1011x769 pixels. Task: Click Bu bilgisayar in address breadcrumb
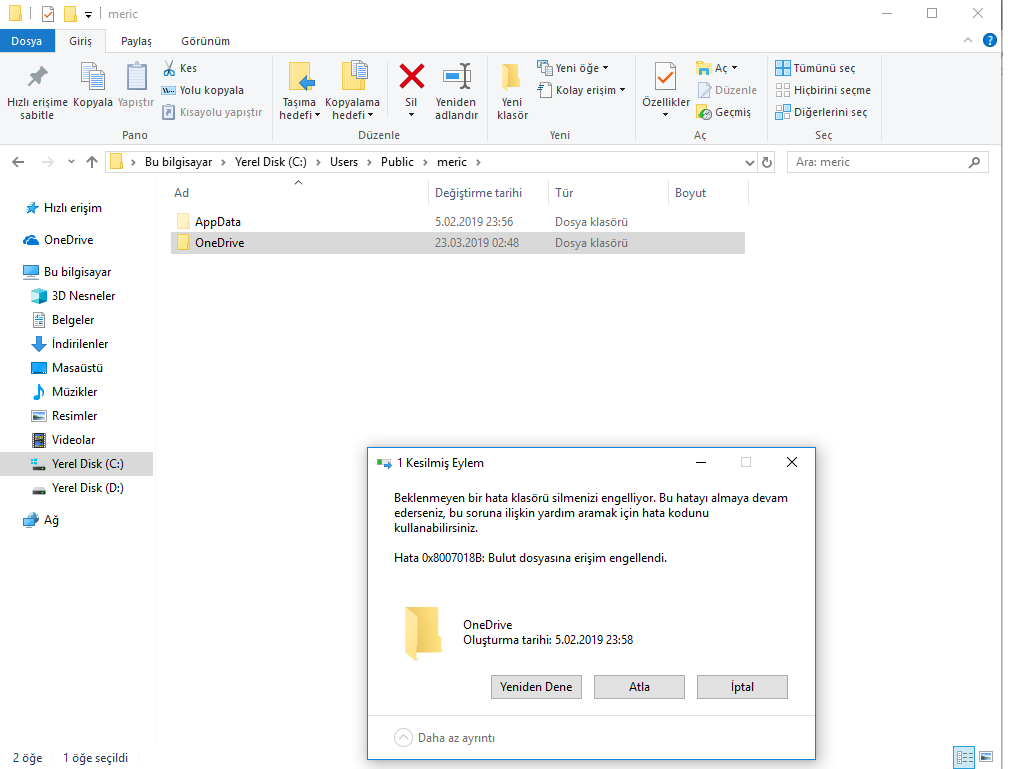(178, 162)
